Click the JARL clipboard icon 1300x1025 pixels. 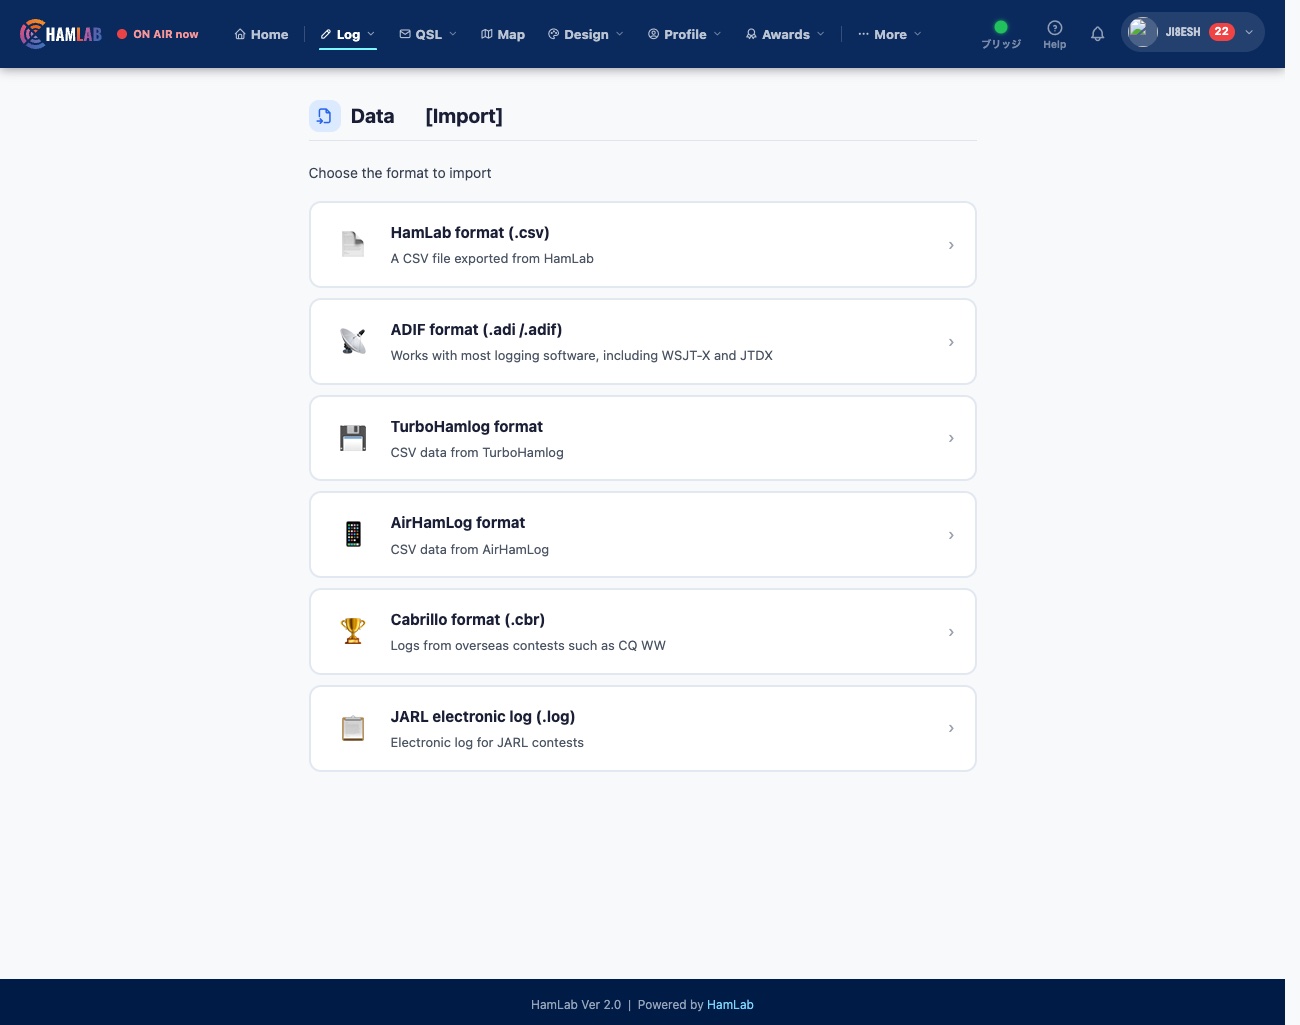353,728
